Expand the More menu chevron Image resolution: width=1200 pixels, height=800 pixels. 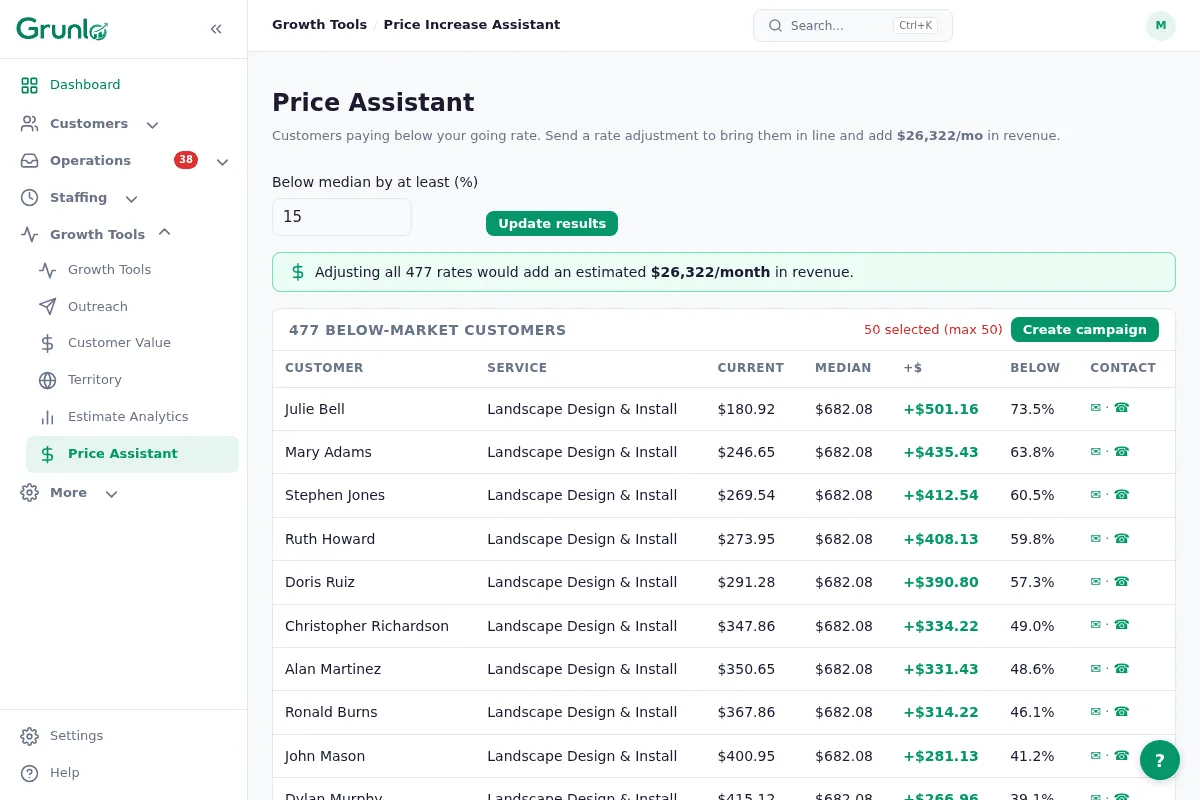coord(111,494)
